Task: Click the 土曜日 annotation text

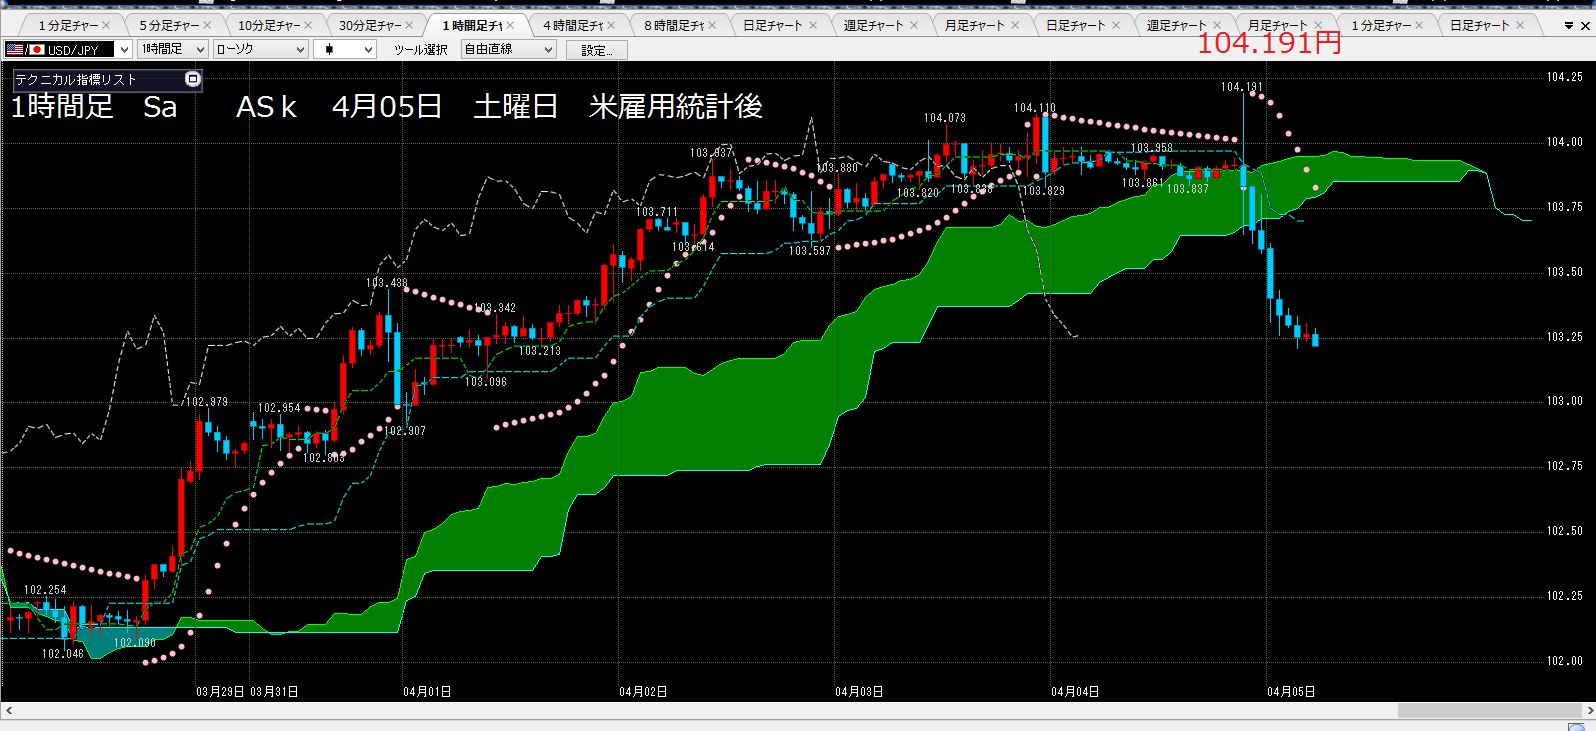Action: 516,106
